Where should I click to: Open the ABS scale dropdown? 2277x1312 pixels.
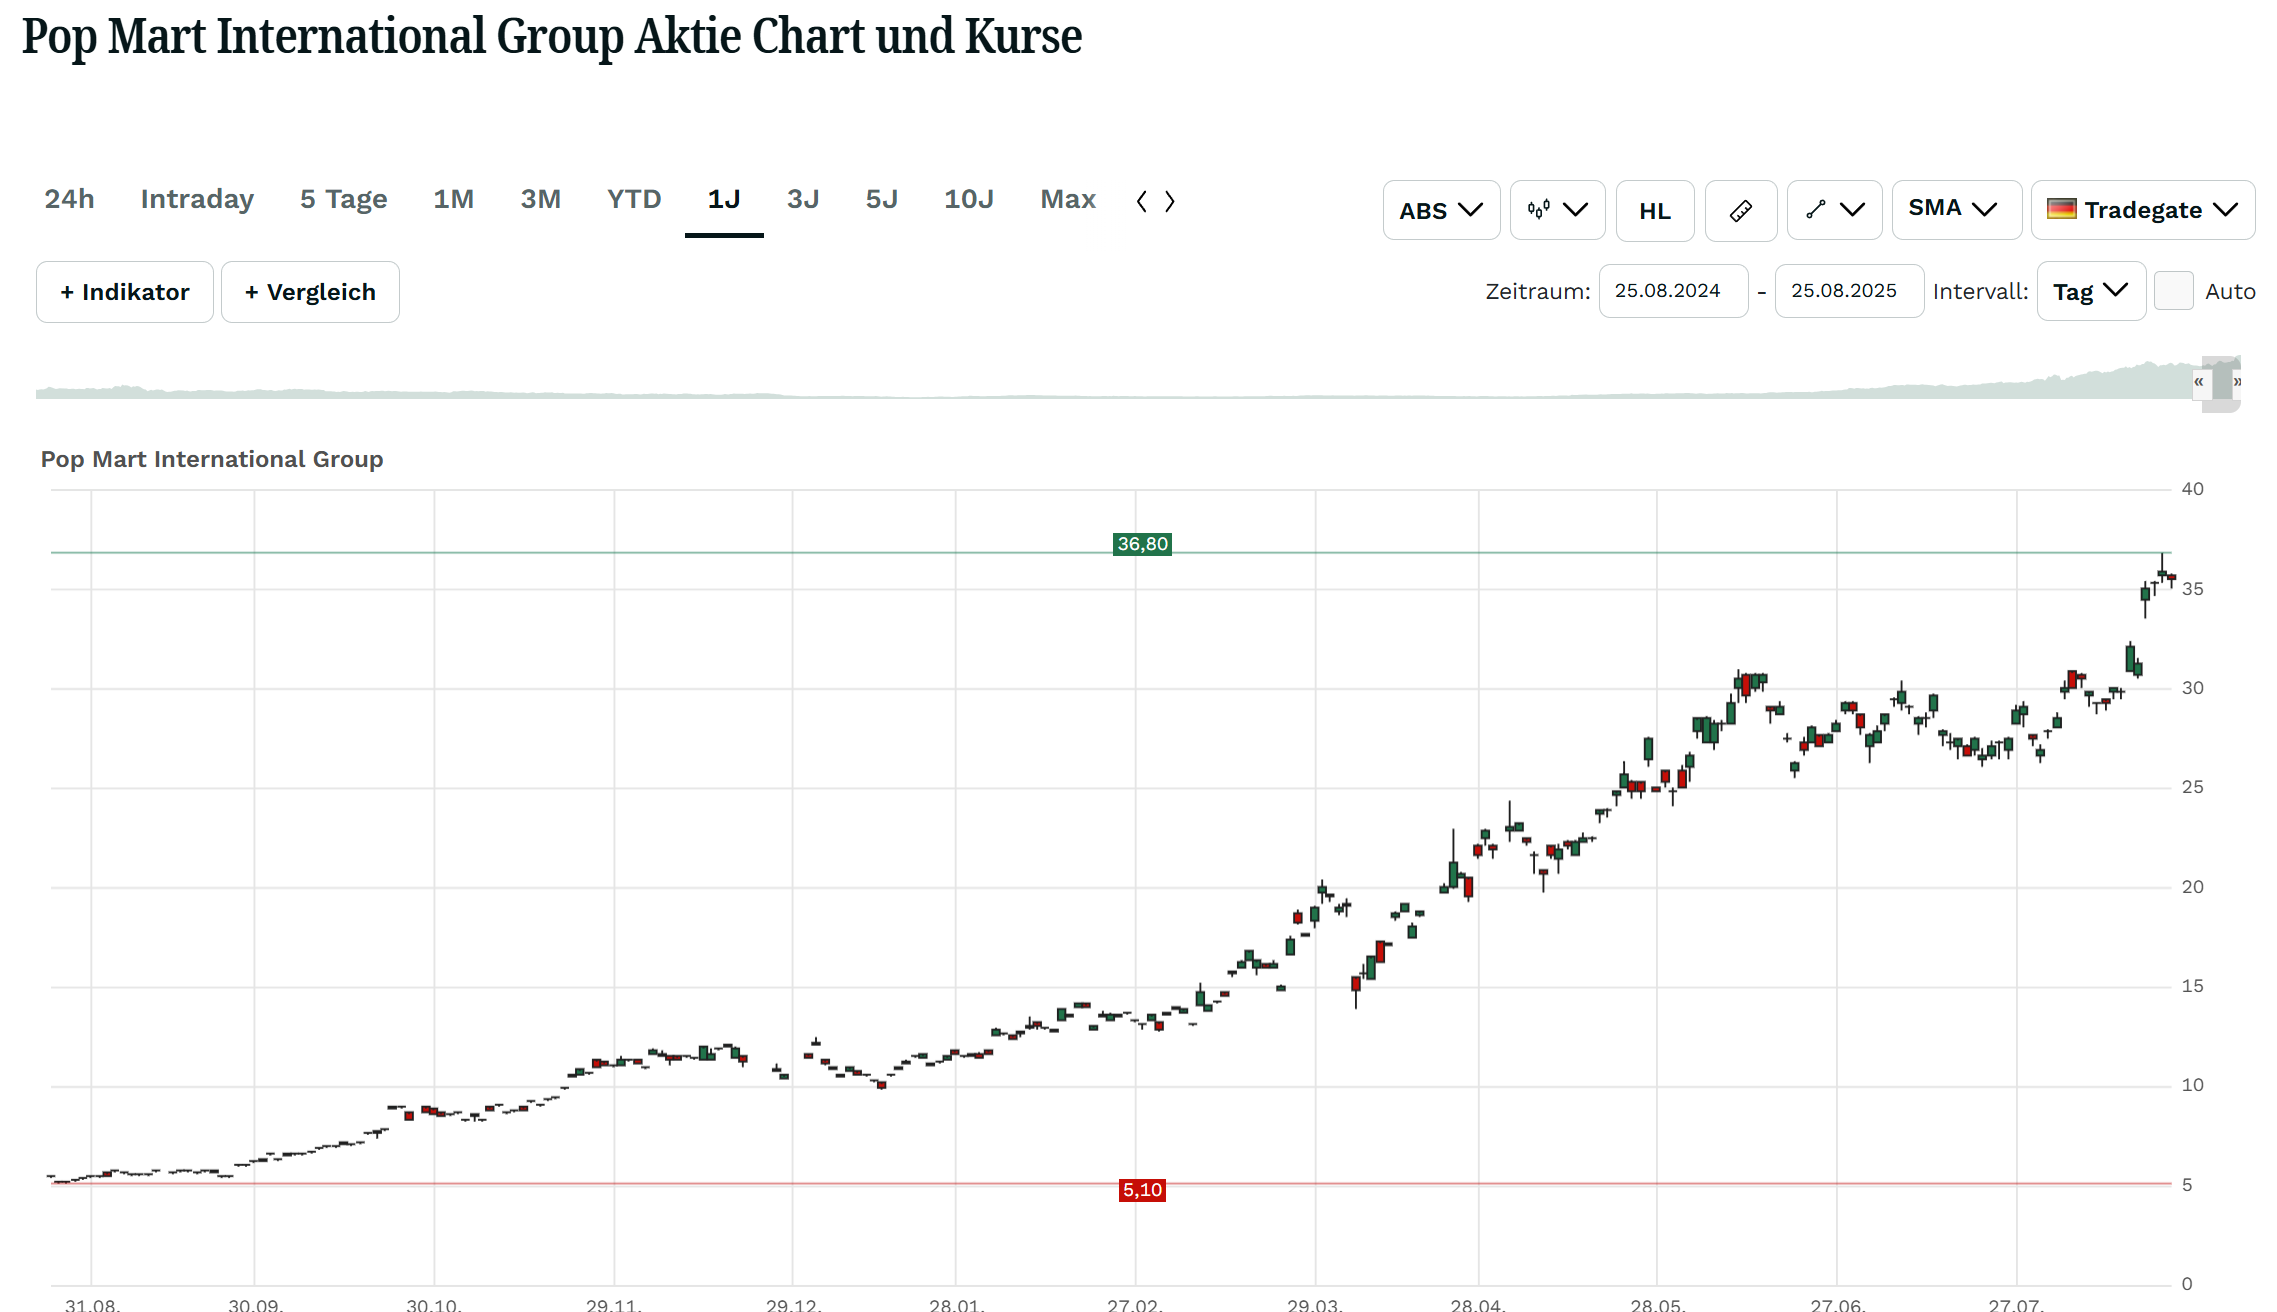[1441, 210]
